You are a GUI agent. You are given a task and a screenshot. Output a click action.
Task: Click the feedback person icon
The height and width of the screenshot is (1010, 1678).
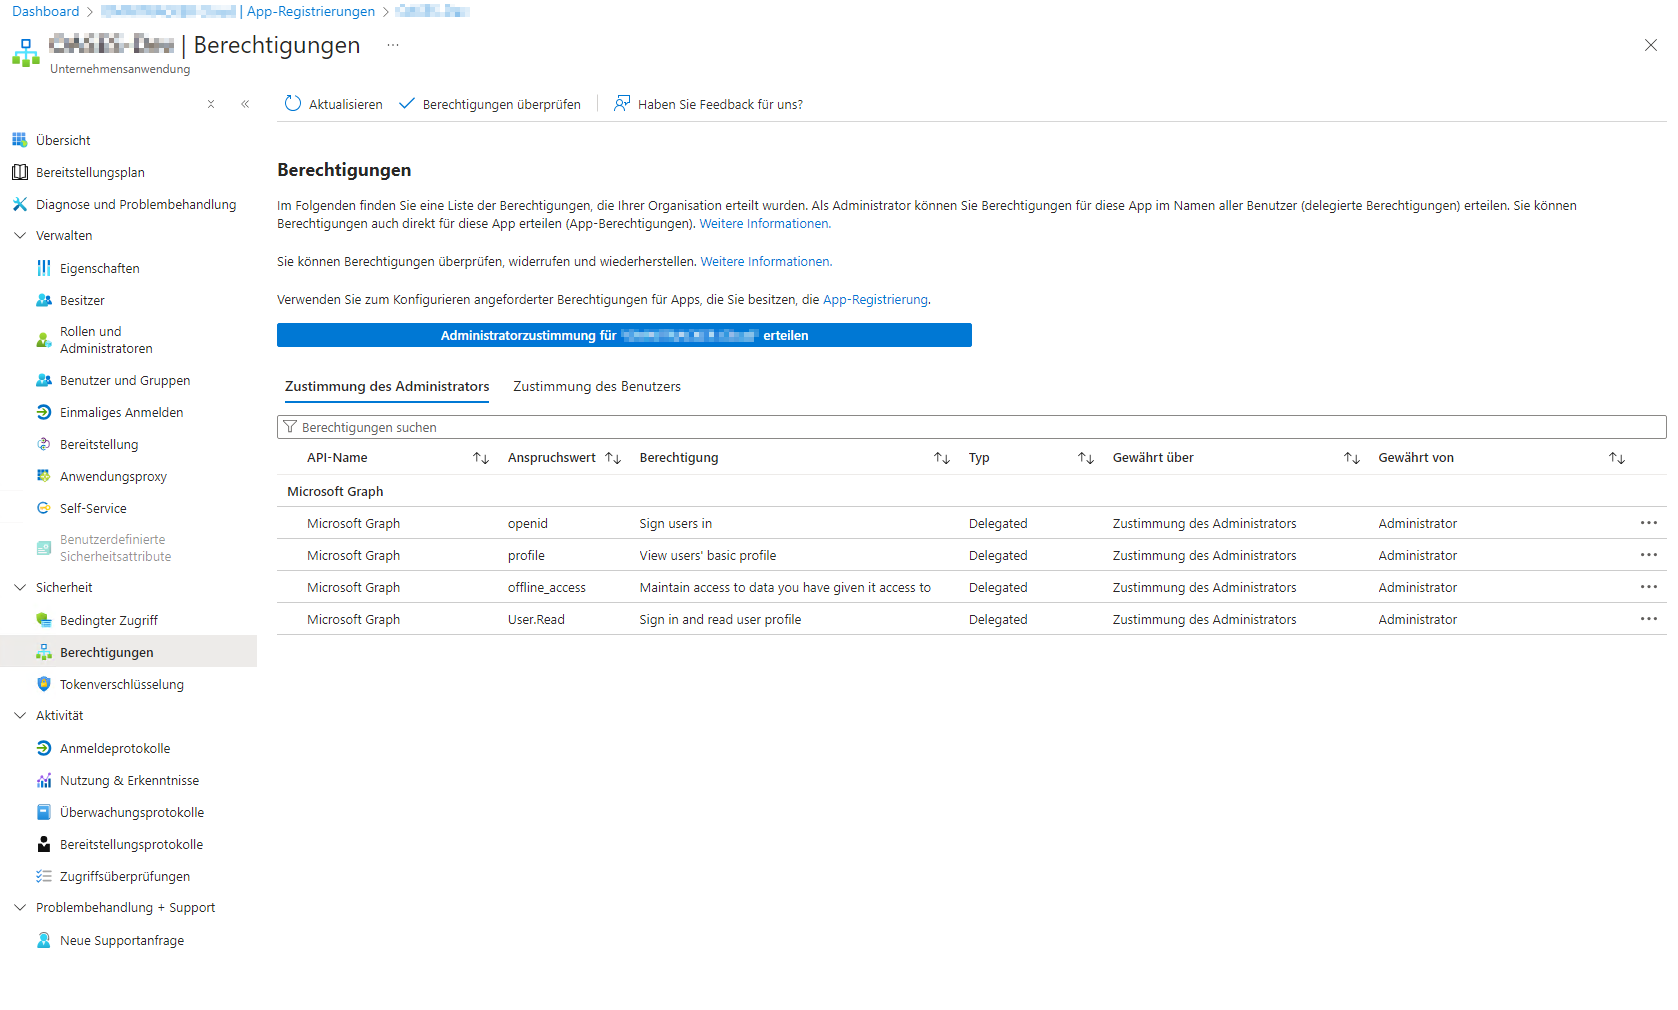[x=622, y=104]
